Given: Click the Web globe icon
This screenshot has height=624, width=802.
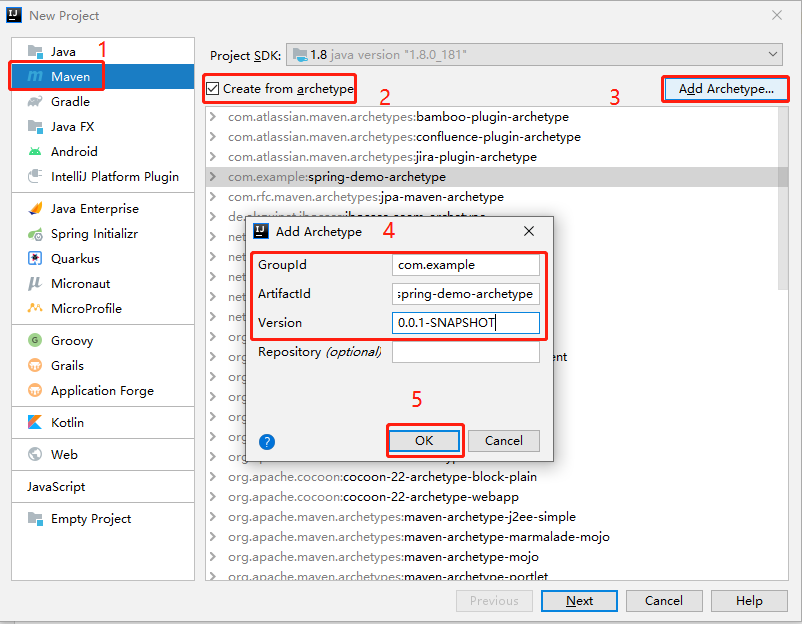Looking at the screenshot, I should [35, 454].
